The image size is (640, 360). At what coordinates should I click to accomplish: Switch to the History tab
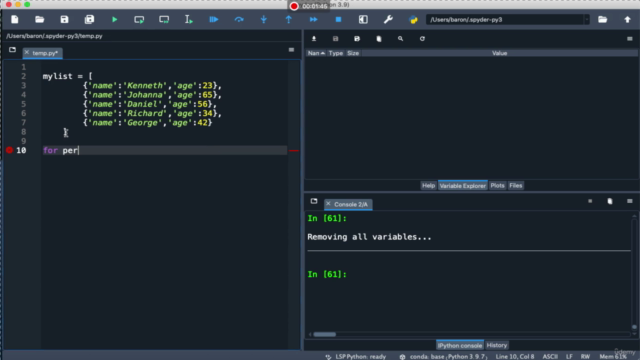coord(496,345)
